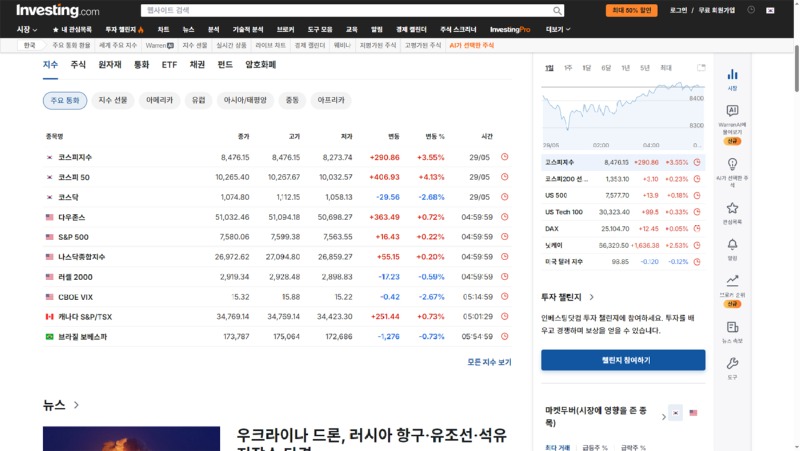Open the news flash sidebar icon
The width and height of the screenshot is (800, 451).
732,327
